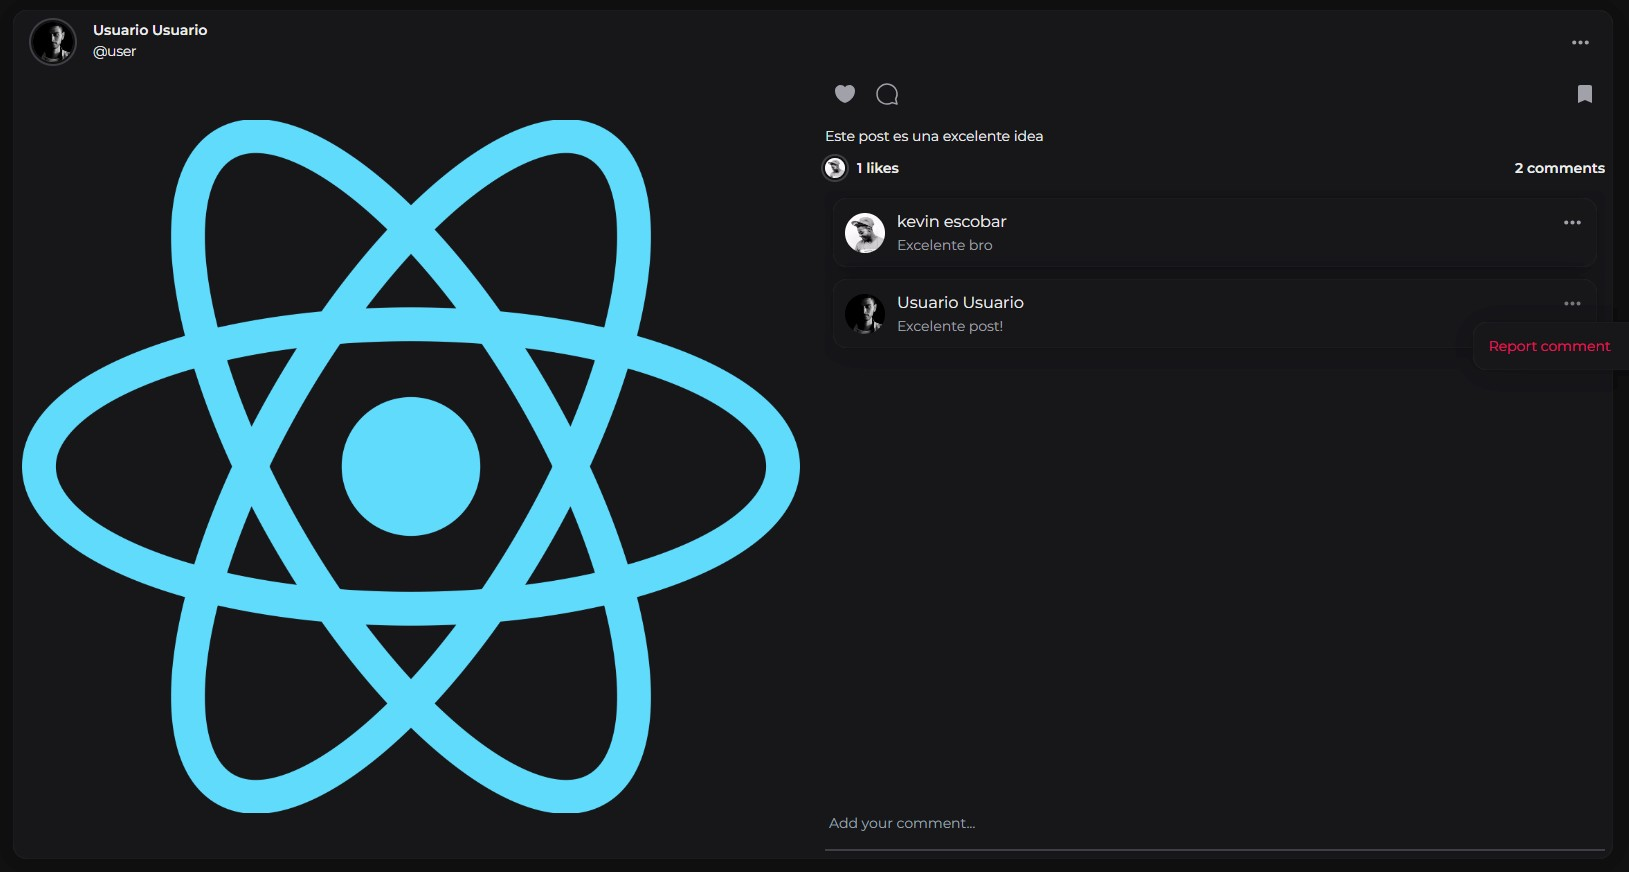Click Usuario Usuario's avatar in the comments

coord(865,314)
